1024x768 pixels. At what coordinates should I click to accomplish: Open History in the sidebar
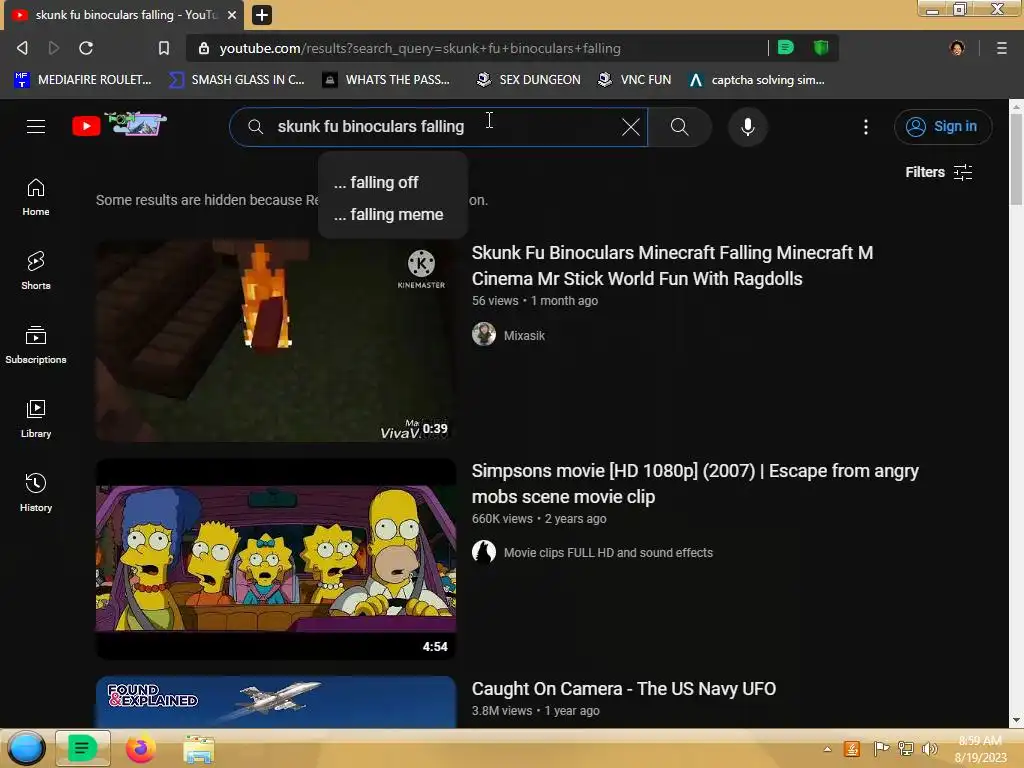[36, 492]
